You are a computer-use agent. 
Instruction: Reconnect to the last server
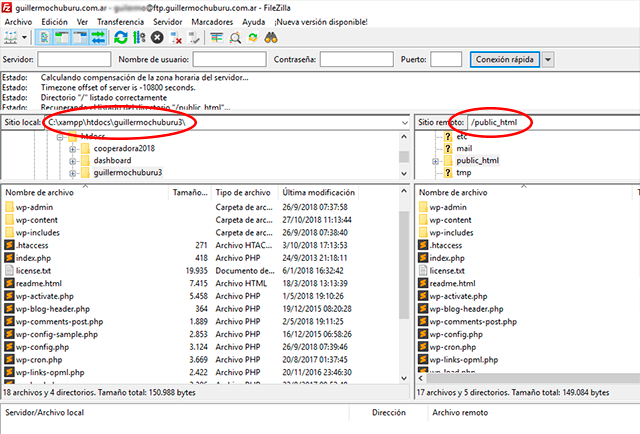point(194,38)
